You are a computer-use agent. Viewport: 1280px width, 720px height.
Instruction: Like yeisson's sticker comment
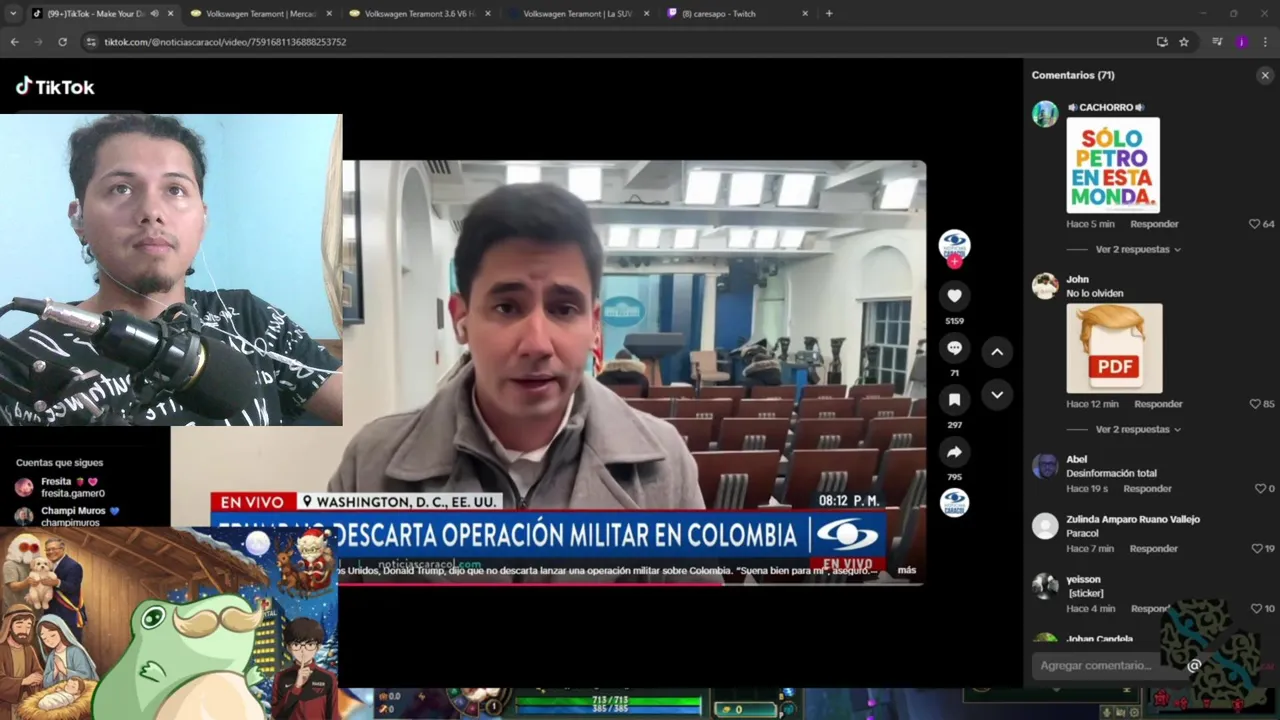click(x=1256, y=609)
